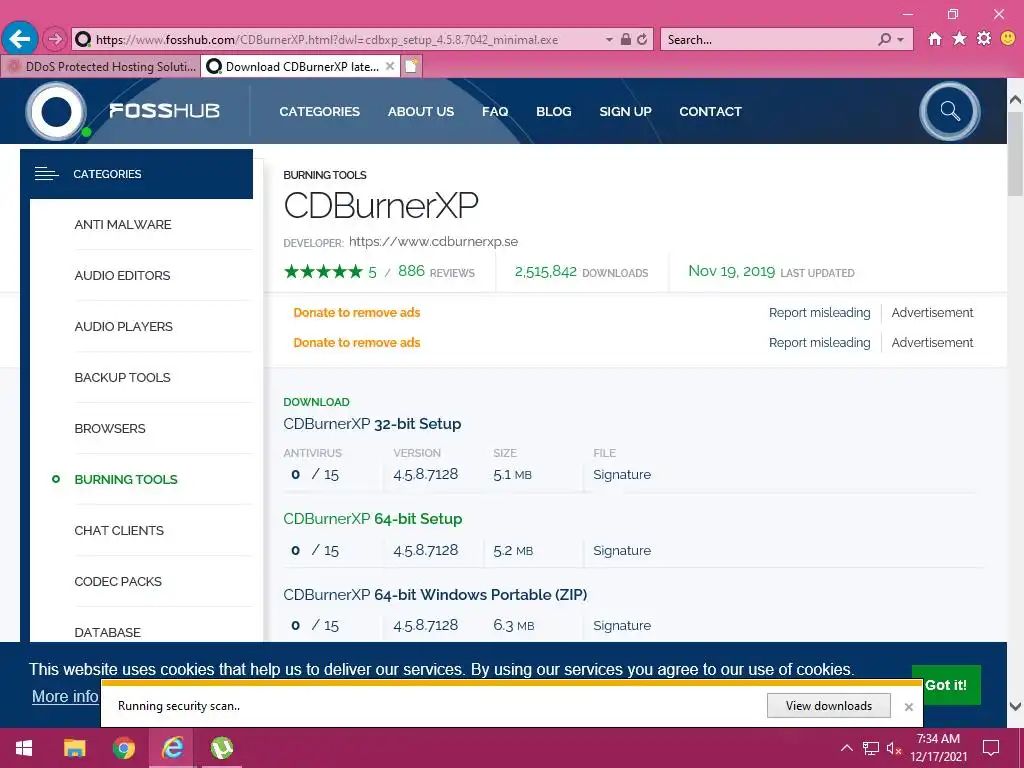Open 886 REVIEWS link
Screen dimensions: 1024x768
[x=436, y=272]
